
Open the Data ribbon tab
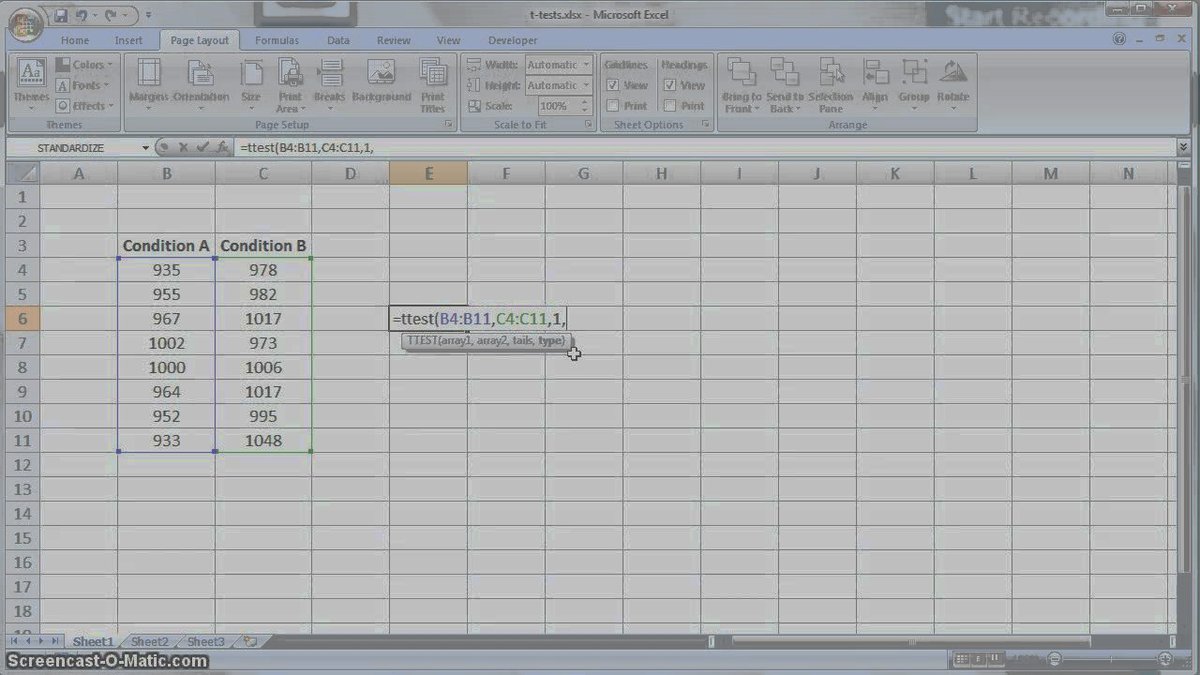coord(339,41)
